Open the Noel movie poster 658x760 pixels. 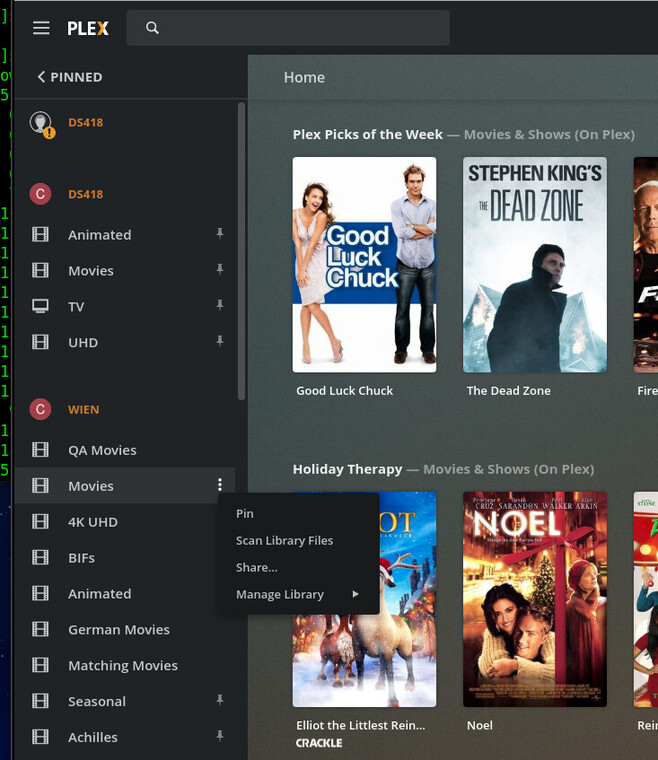535,599
